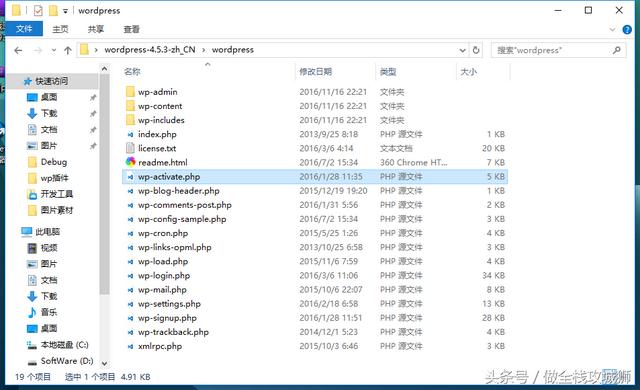This screenshot has height=390, width=640.
Task: Select the readme.html Chrome icon
Action: [x=130, y=162]
